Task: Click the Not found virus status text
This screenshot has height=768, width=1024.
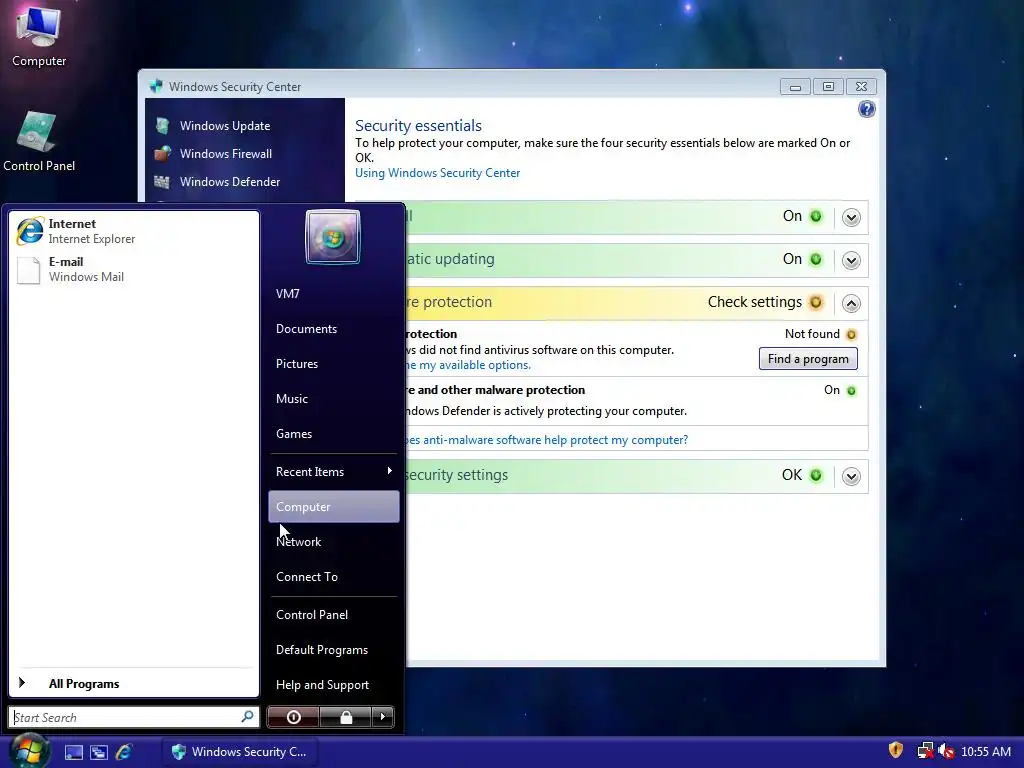Action: pos(812,334)
